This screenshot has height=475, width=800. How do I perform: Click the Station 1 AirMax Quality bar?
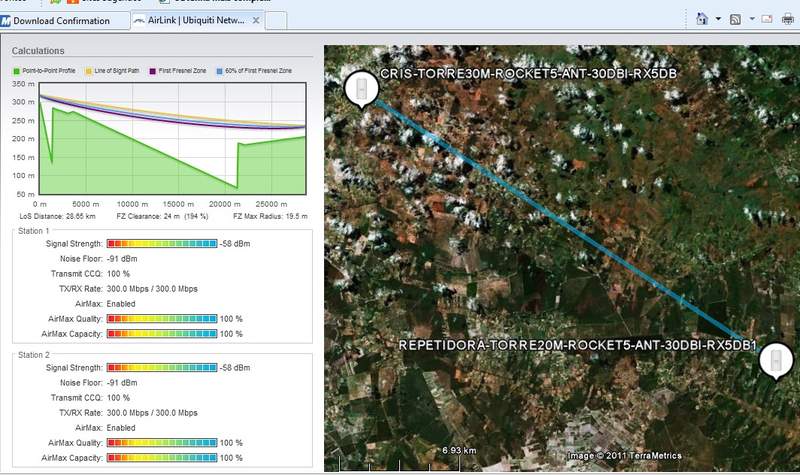click(x=162, y=319)
